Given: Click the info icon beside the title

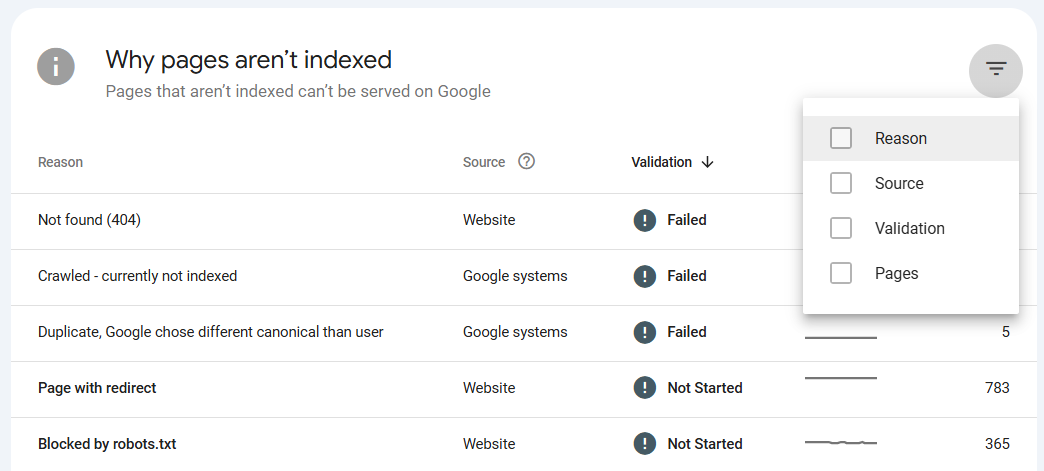Looking at the screenshot, I should (56, 68).
